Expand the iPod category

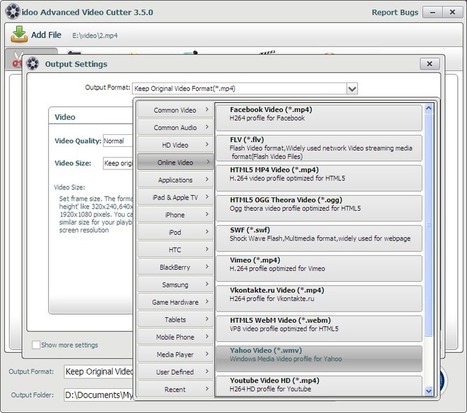click(175, 232)
